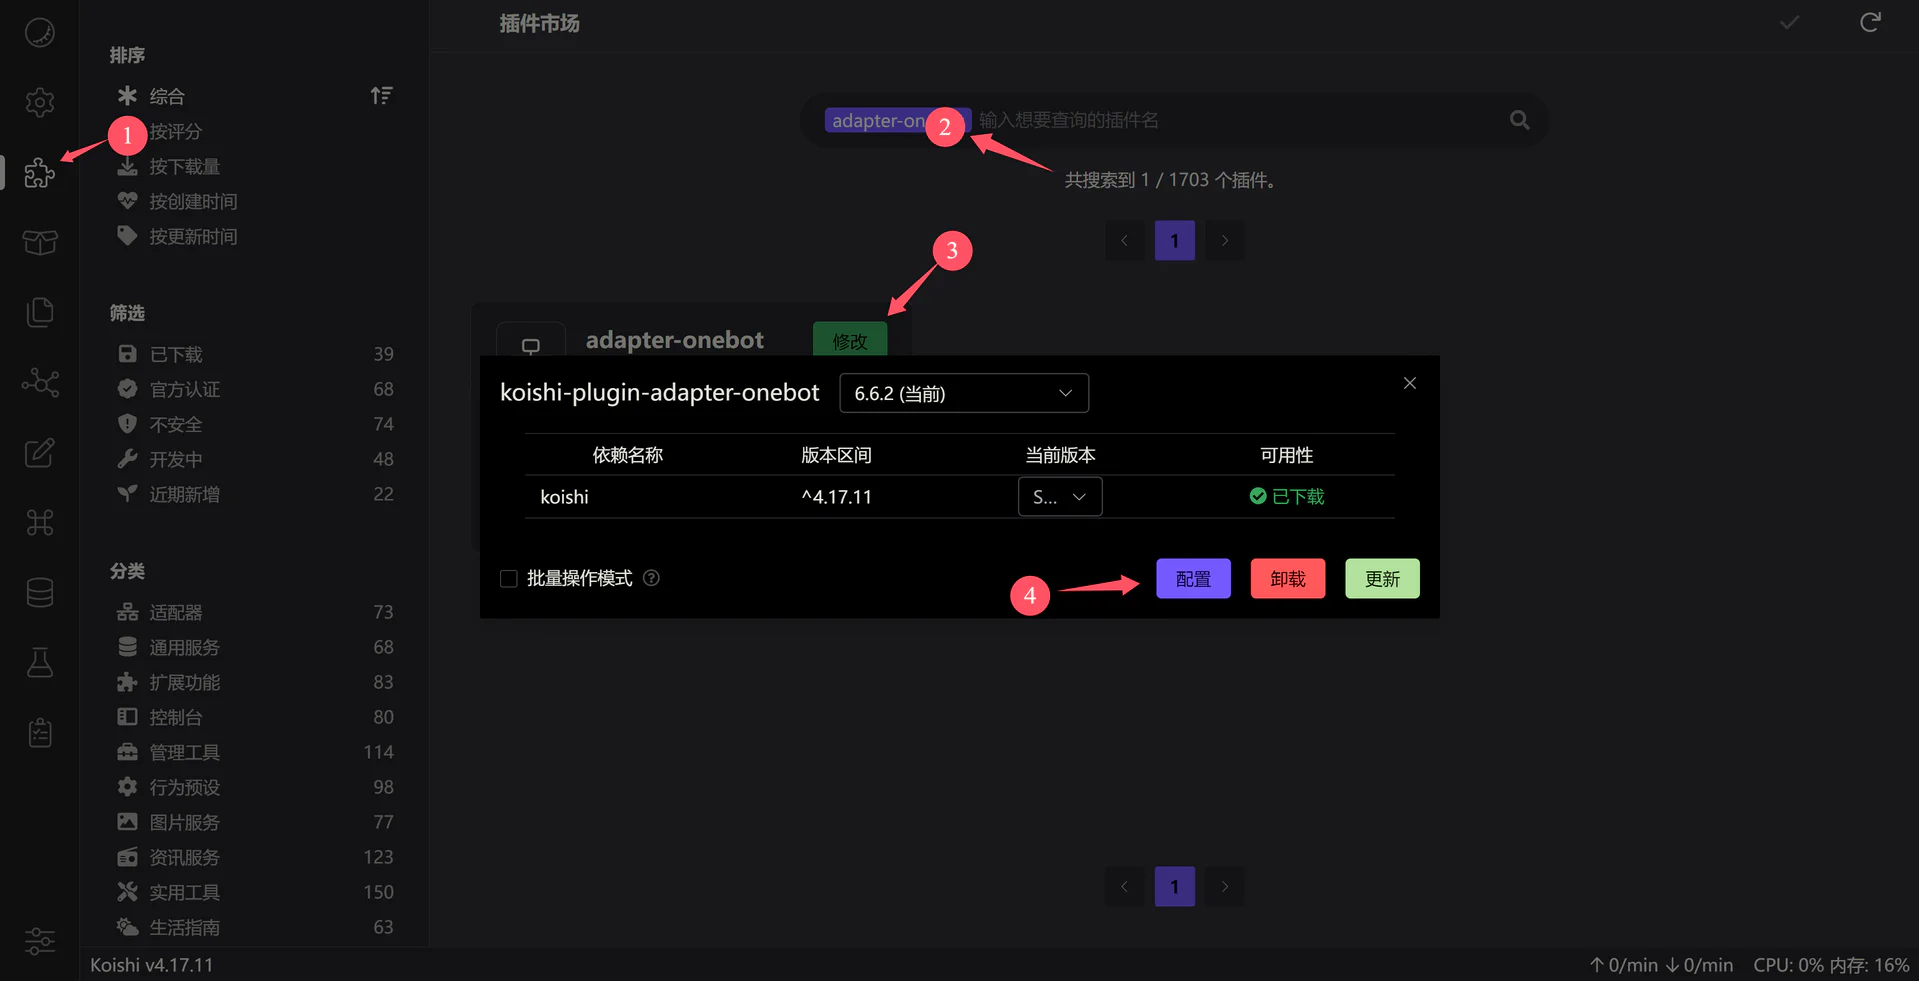1919x981 pixels.
Task: Click next page arrow in top pagination
Action: tap(1225, 240)
